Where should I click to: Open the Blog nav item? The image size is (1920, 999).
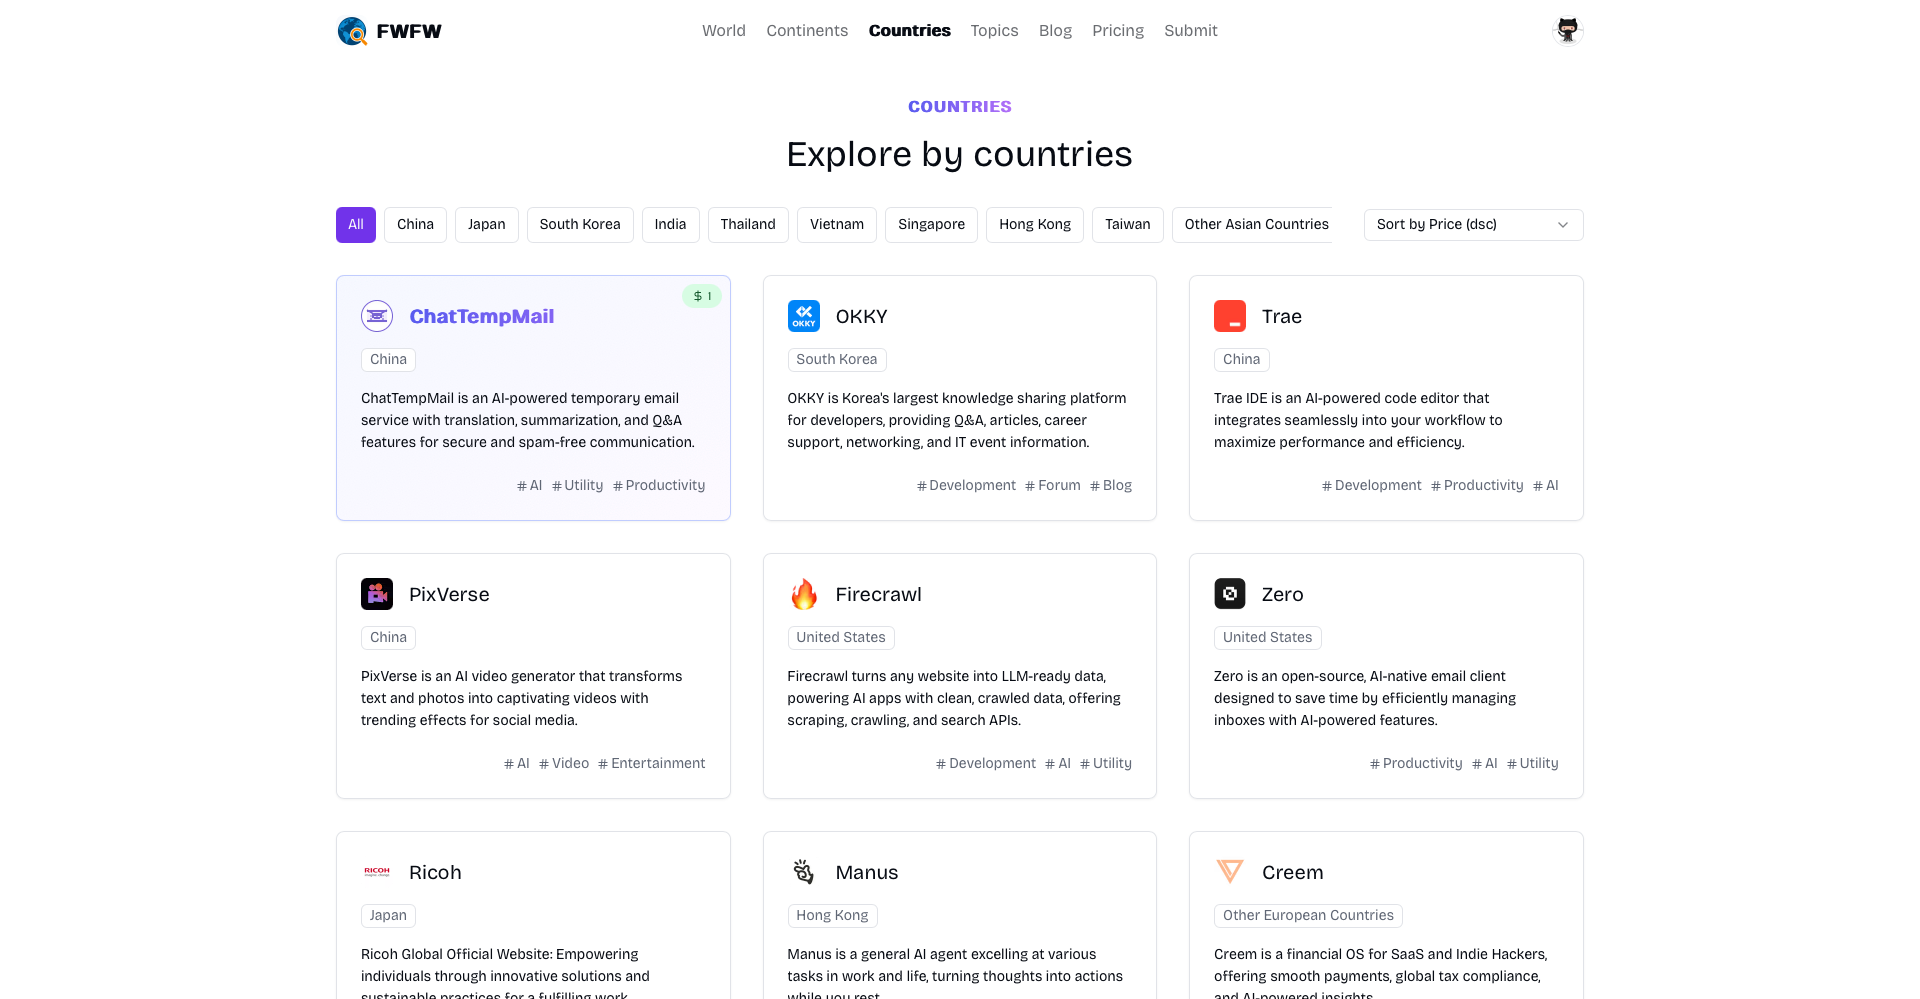click(x=1055, y=31)
